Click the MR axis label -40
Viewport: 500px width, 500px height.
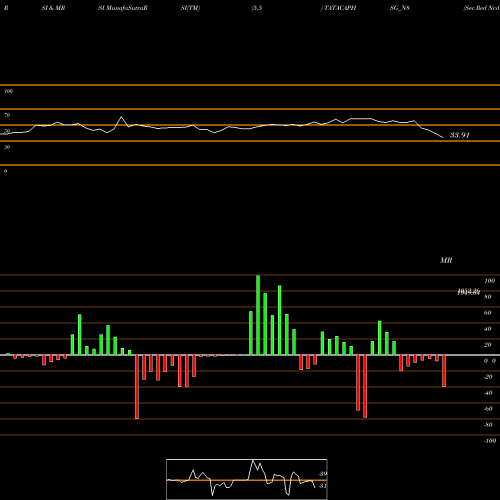488,393
